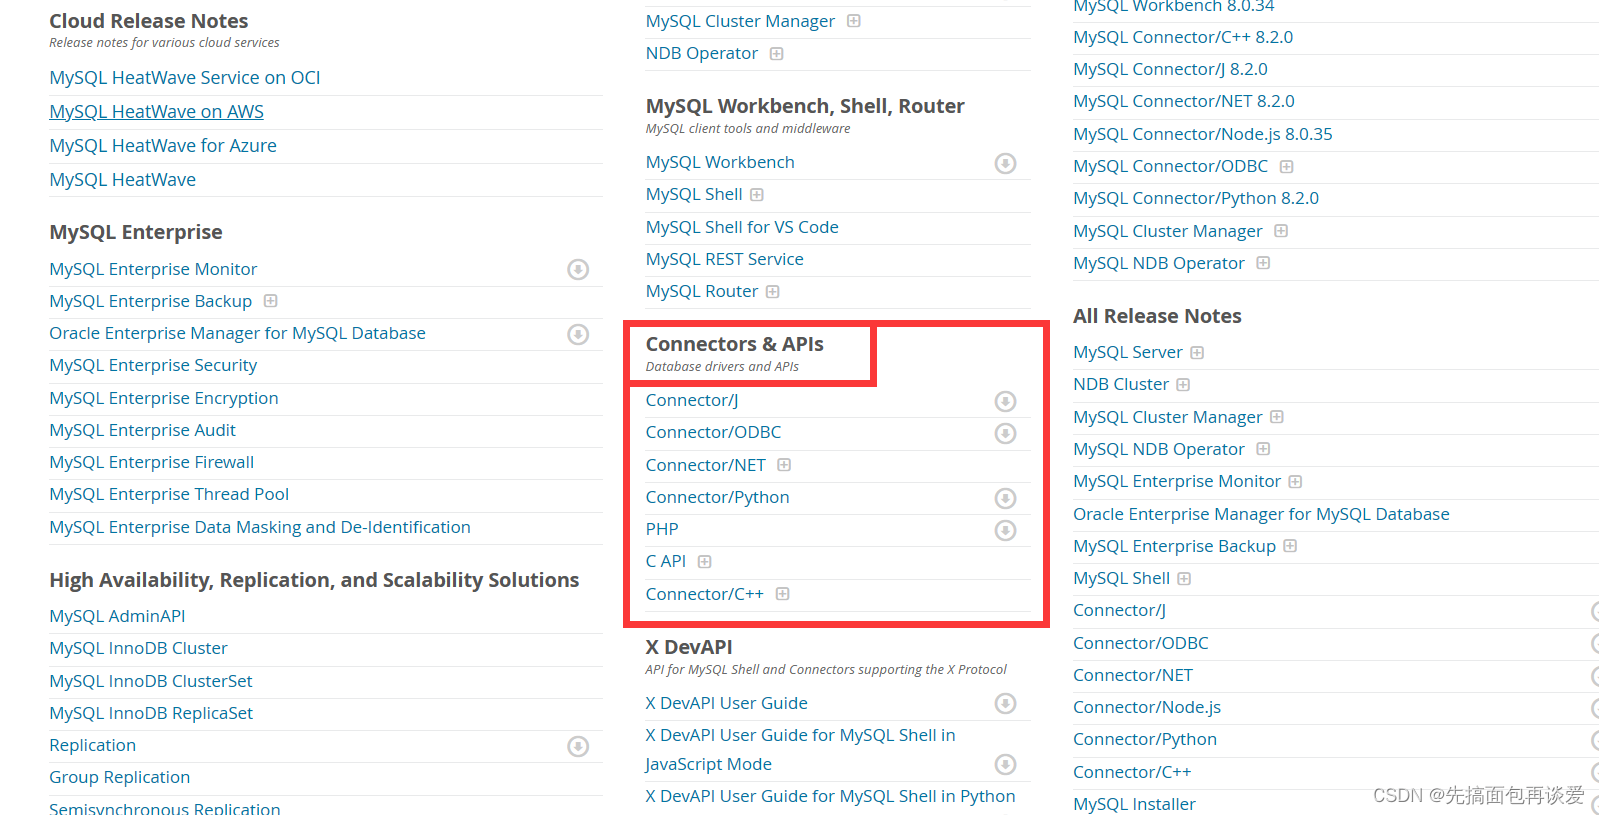This screenshot has width=1599, height=815.
Task: Click download icon next to Replication
Action: (578, 746)
